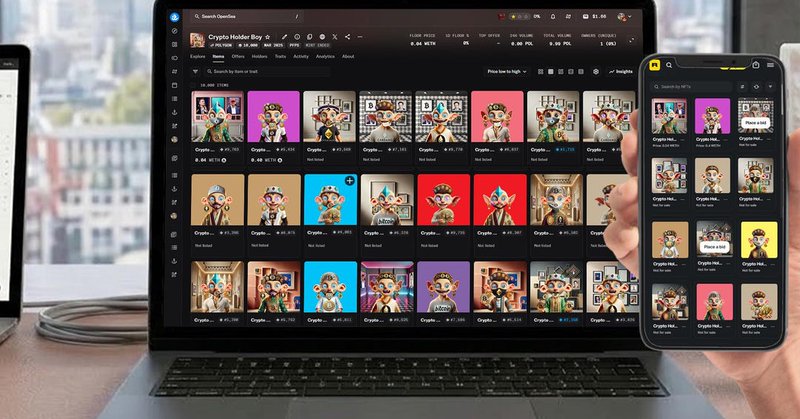Open the Traits tab
800x419 pixels.
[281, 56]
